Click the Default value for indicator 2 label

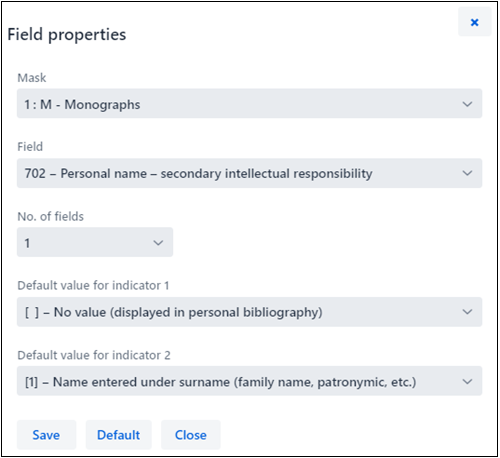(x=94, y=355)
